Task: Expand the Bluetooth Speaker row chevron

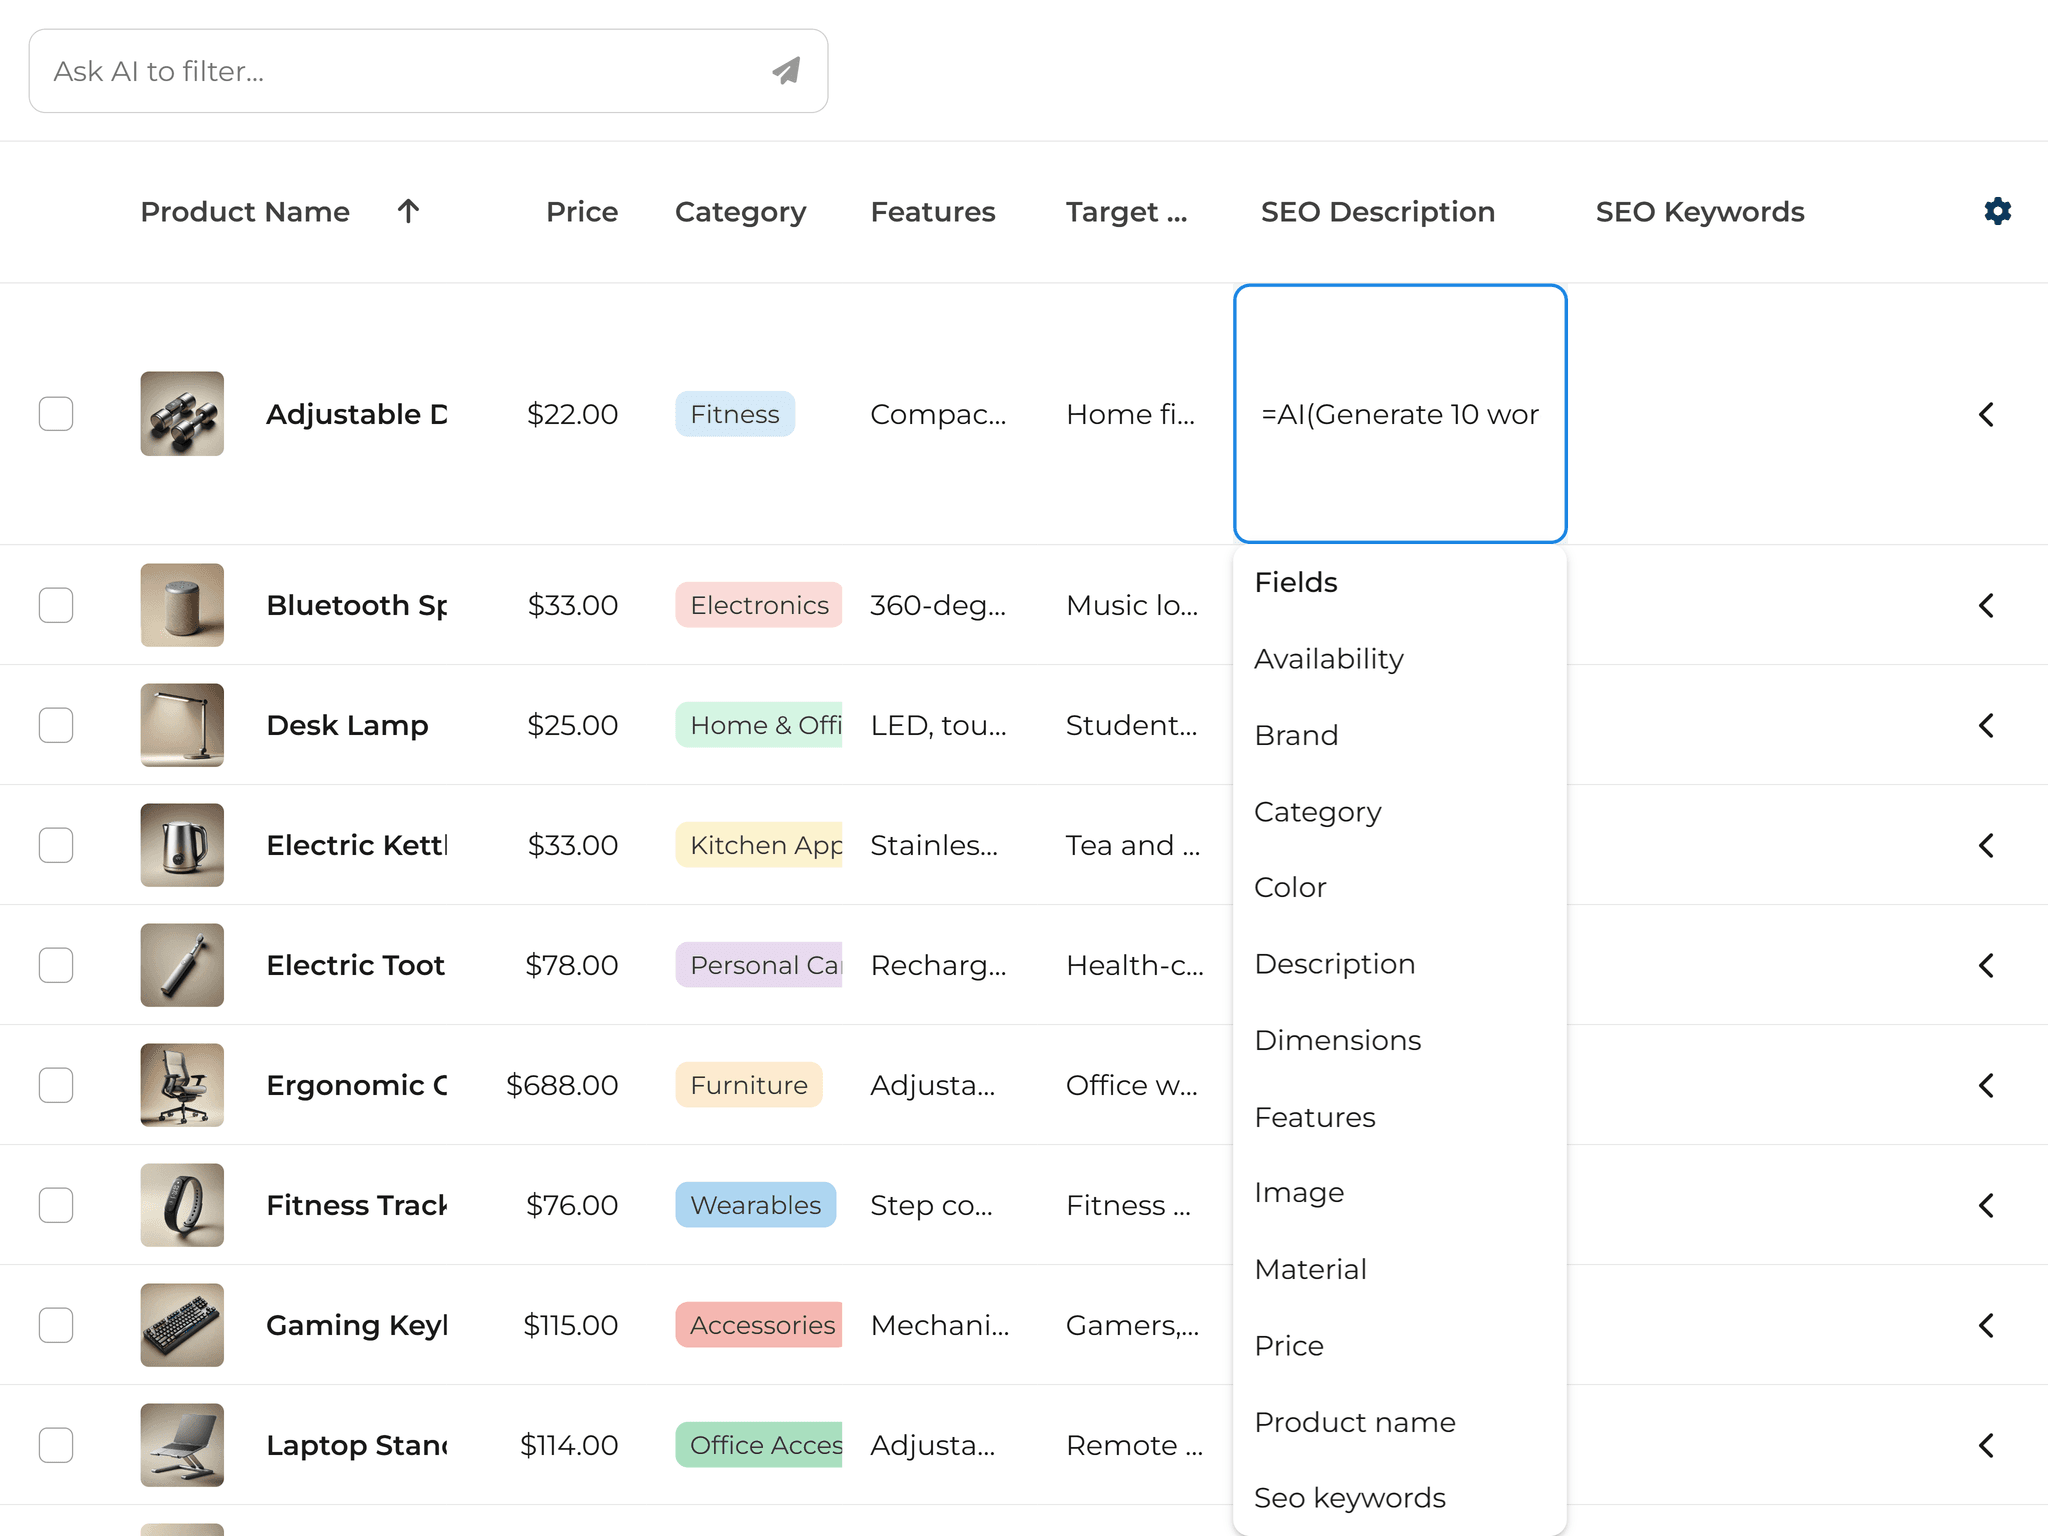Action: point(1985,605)
